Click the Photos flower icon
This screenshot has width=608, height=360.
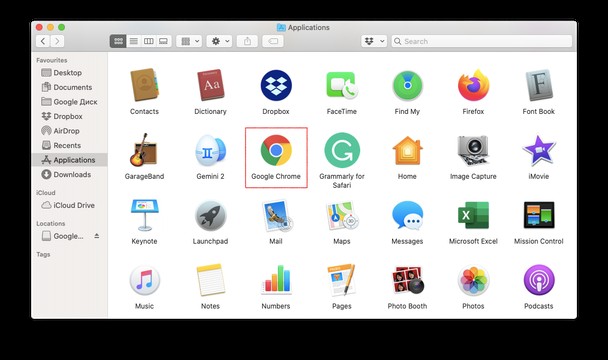[473, 280]
